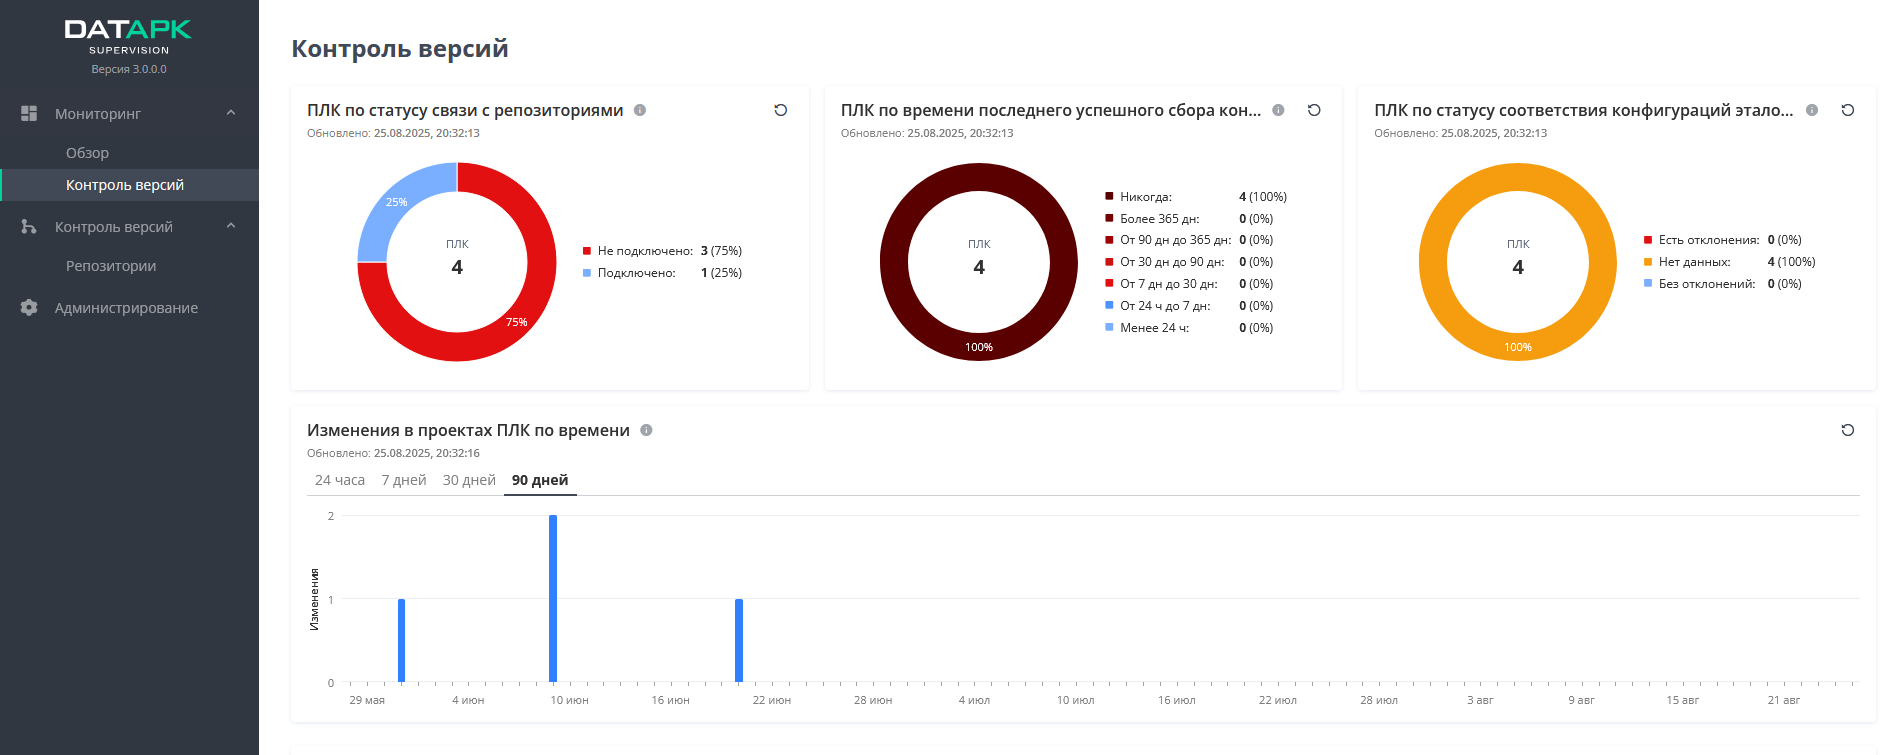Collapse the Мониторинг sidebar section
The image size is (1898, 755).
click(231, 113)
